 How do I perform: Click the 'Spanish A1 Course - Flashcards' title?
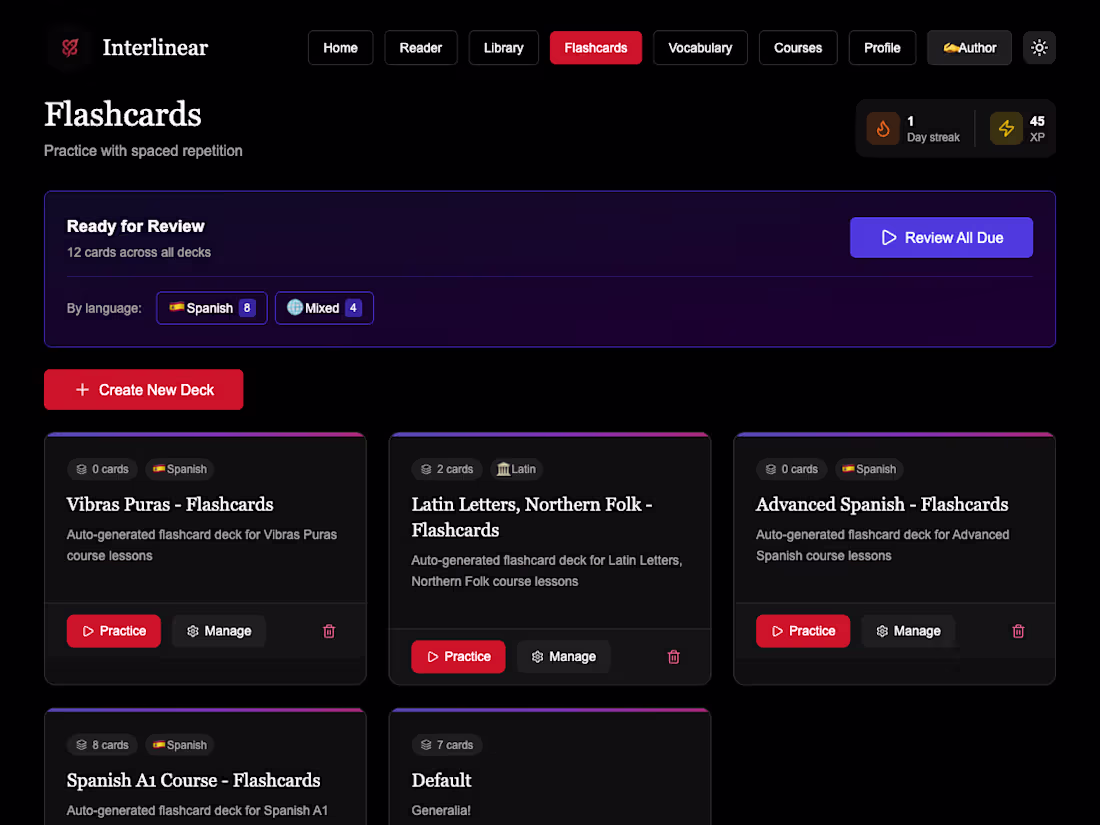point(193,780)
